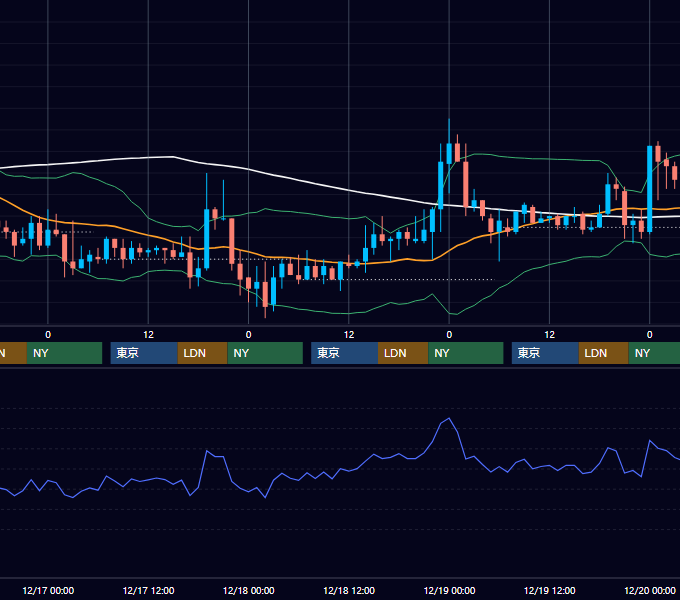Click the 12/19 12:00 date label
Viewport: 680px width, 600px height.
(549, 590)
